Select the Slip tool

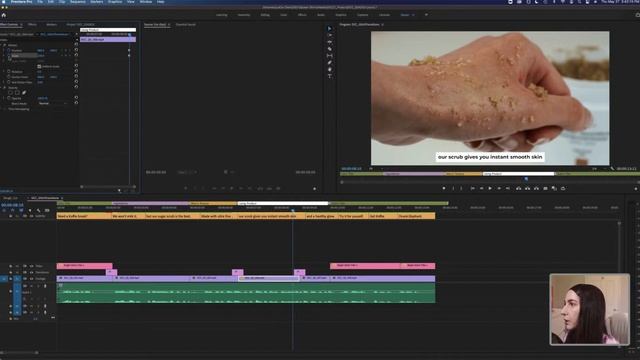[329, 56]
